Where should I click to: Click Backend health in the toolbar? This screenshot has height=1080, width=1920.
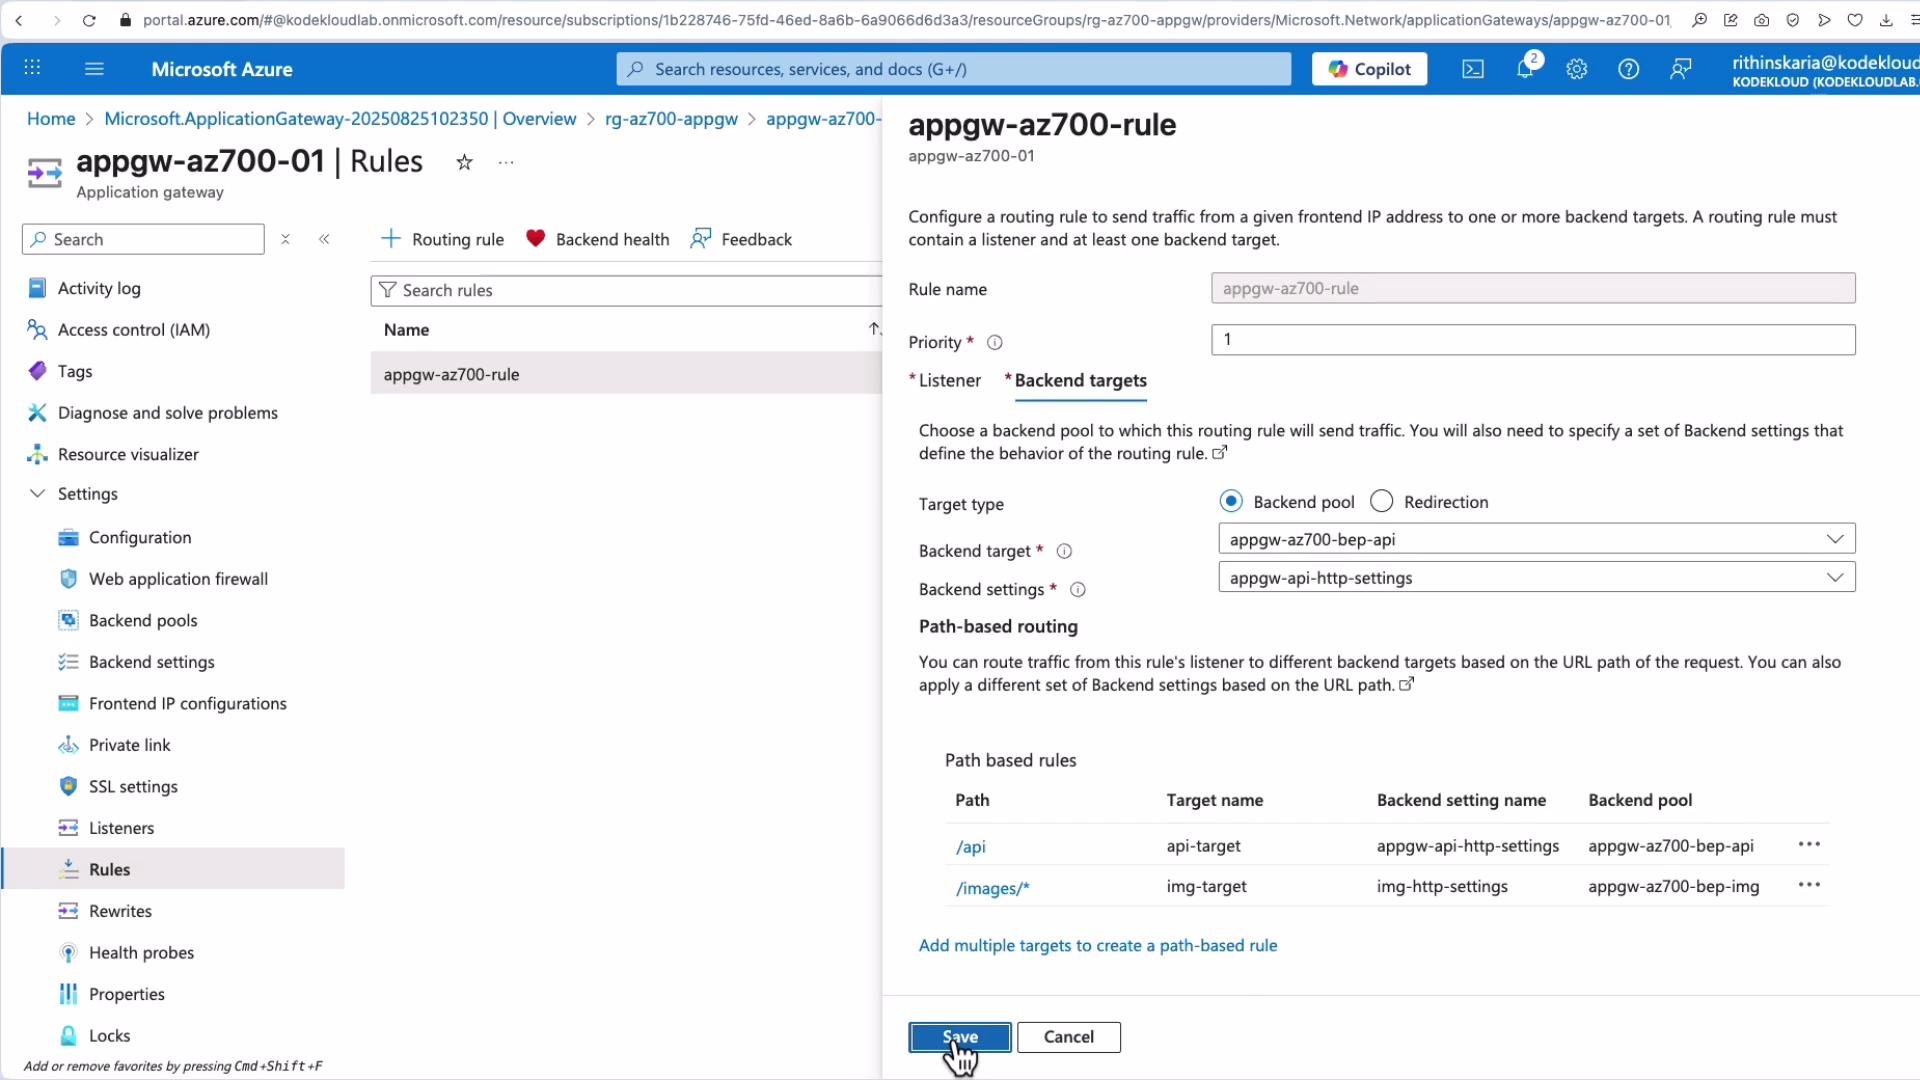(x=598, y=239)
